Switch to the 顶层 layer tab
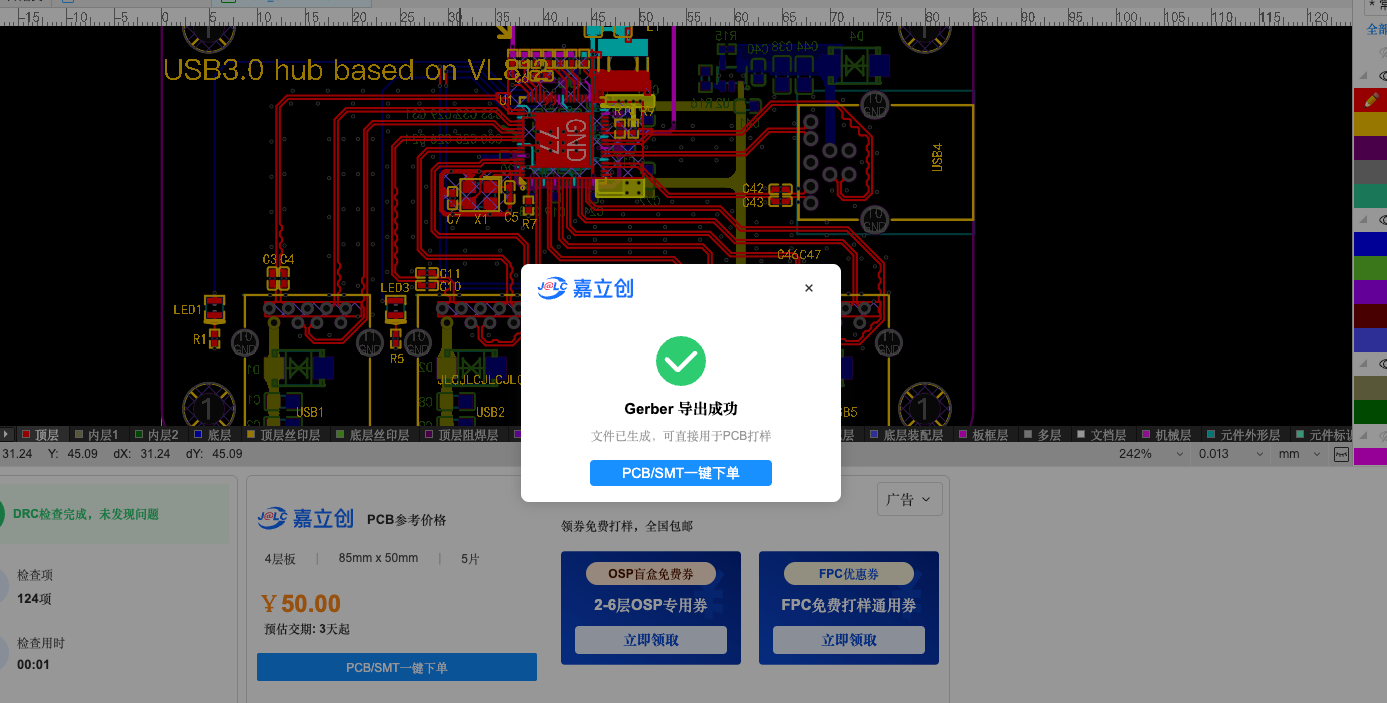This screenshot has height=703, width=1387. coord(40,435)
